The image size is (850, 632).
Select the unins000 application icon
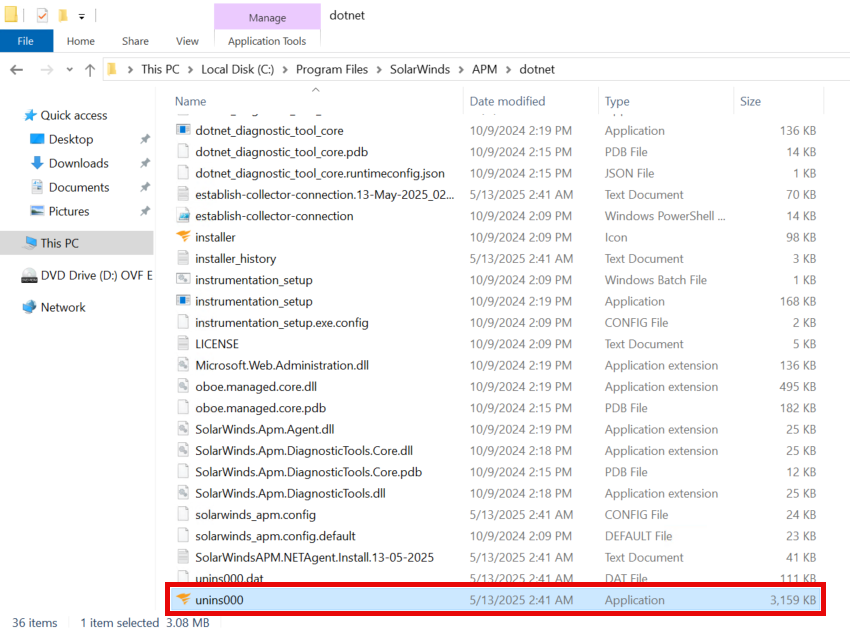coord(183,600)
